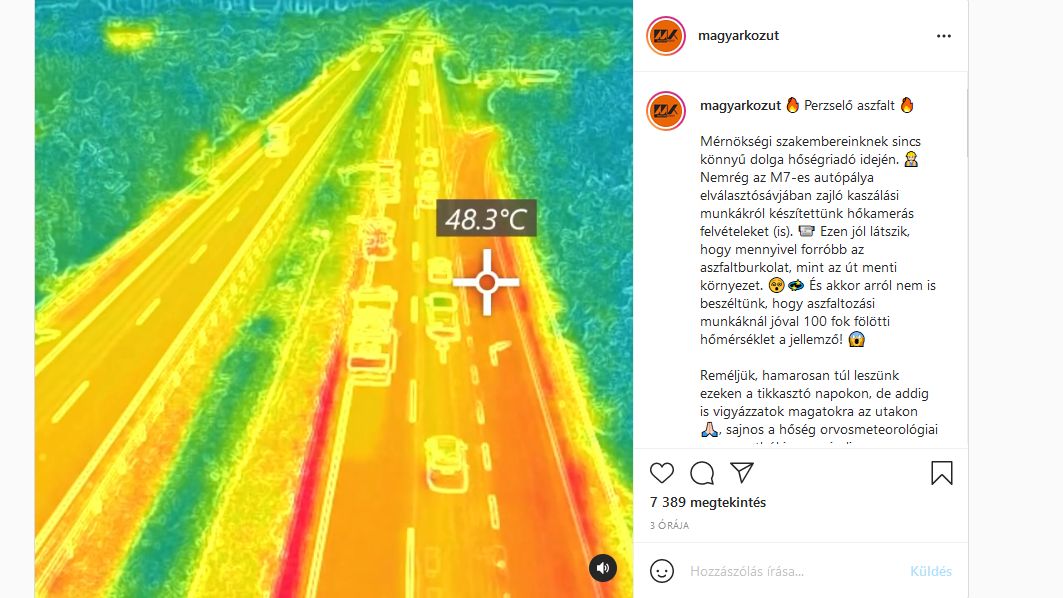Click the crosshair marker on the video
1063x598 pixels.
[x=486, y=282]
